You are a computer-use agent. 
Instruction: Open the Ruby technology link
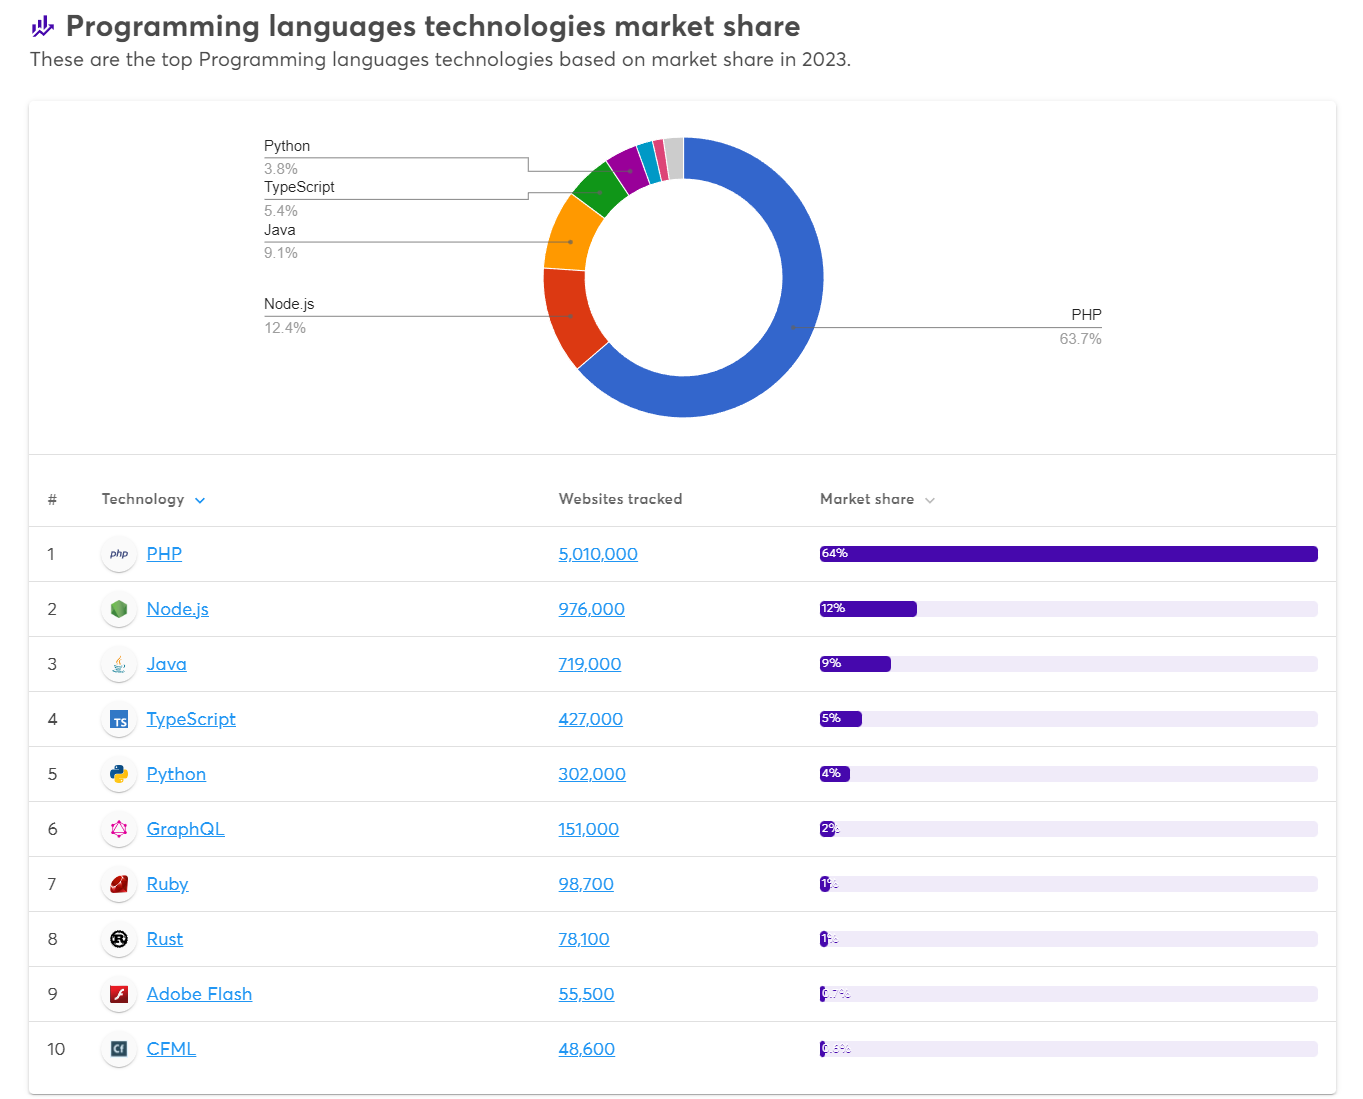point(167,884)
